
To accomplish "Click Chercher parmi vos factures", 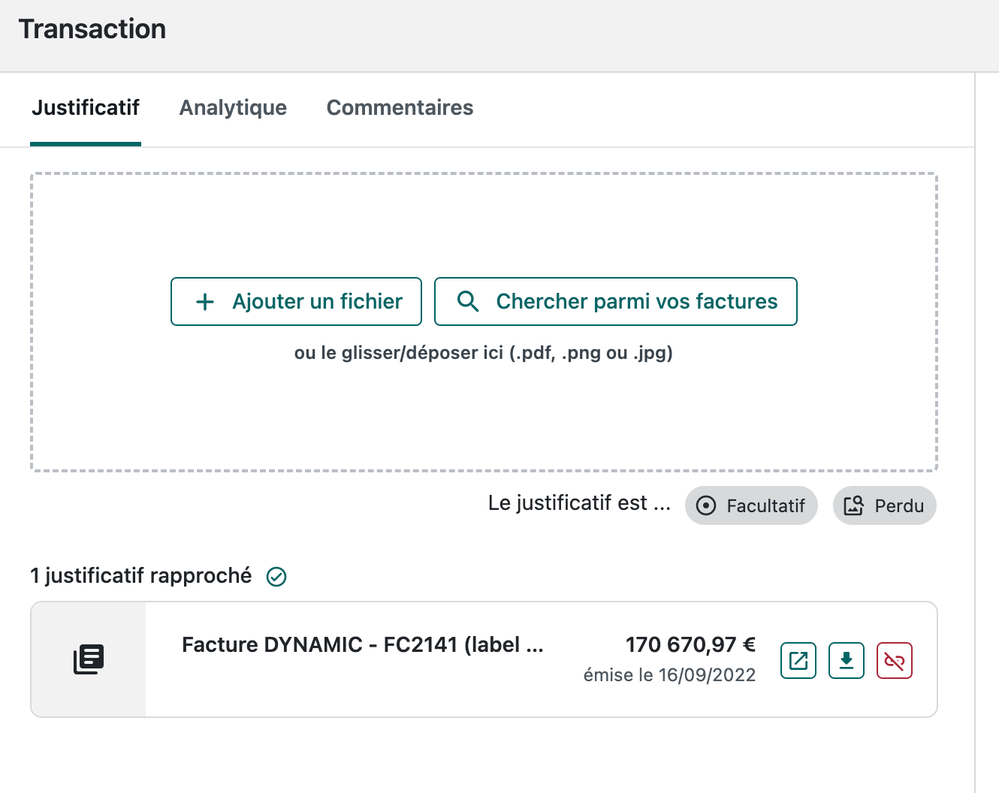I will [616, 302].
